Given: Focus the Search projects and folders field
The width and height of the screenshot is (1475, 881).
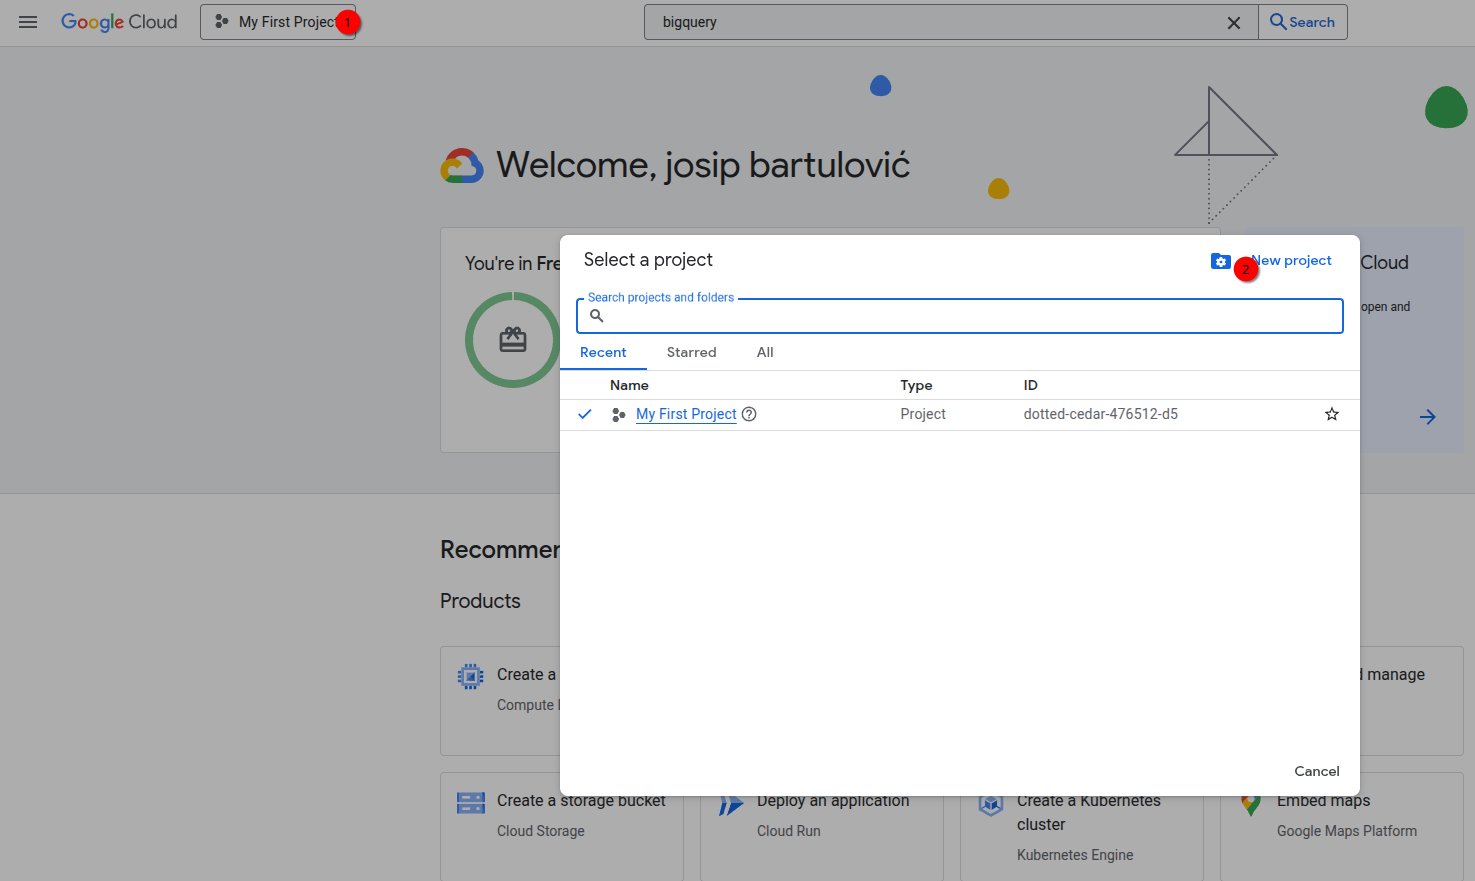Looking at the screenshot, I should [x=960, y=316].
